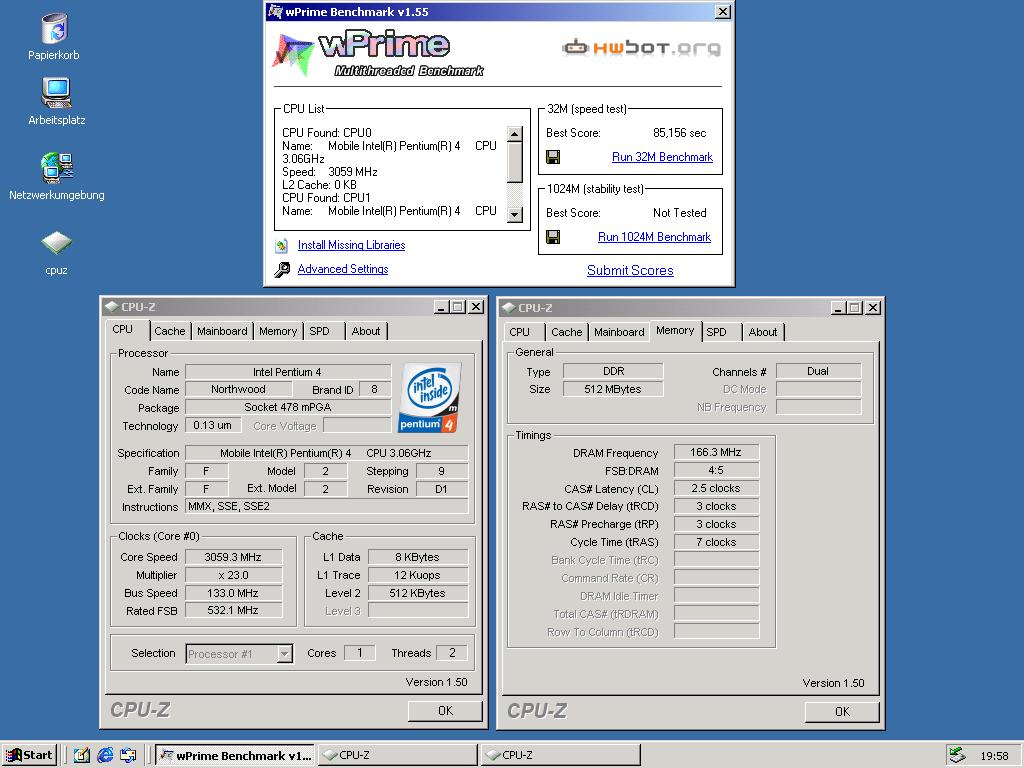Click the floppy save icon for 32M score
Viewport: 1024px width, 768px height.
pyautogui.click(x=553, y=157)
